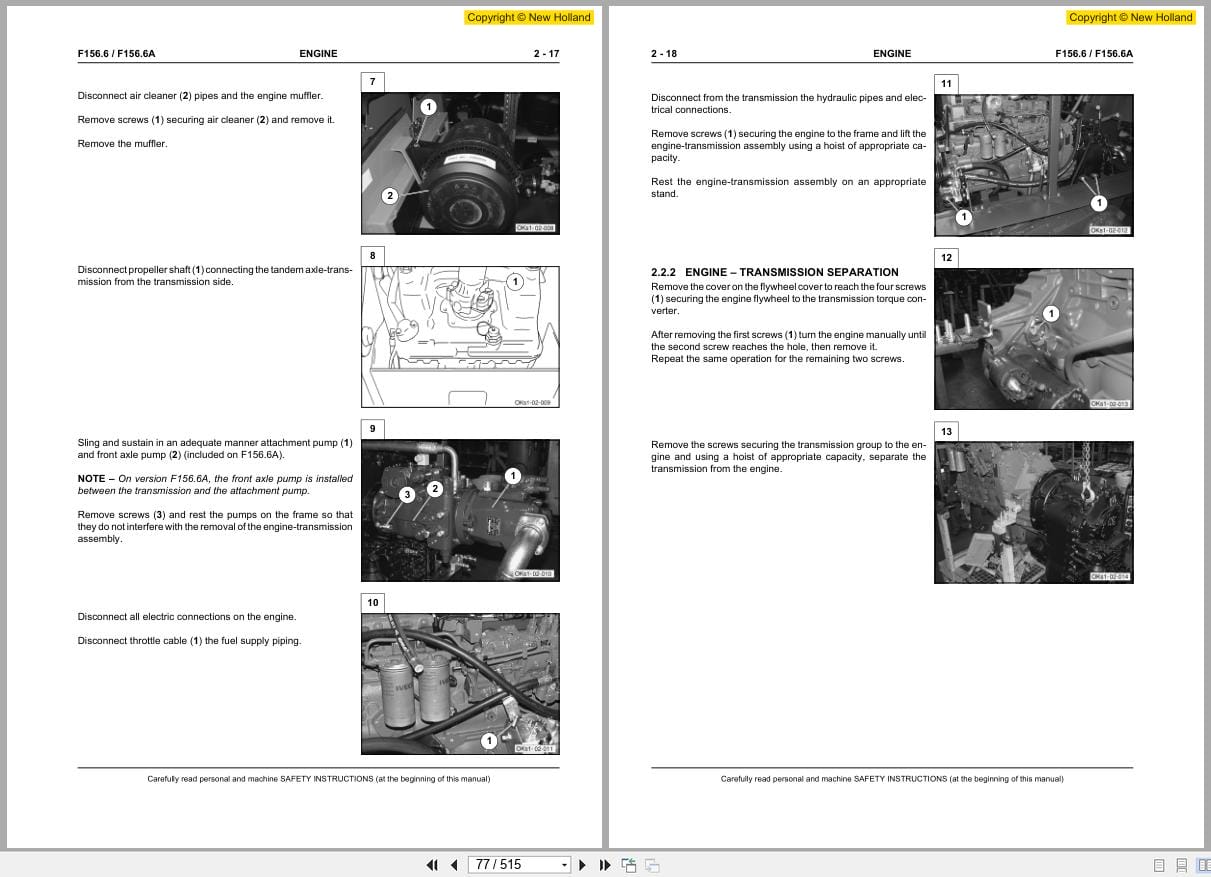Click 'ENGINE' header on the right page
The height and width of the screenshot is (877, 1211).
click(x=892, y=54)
